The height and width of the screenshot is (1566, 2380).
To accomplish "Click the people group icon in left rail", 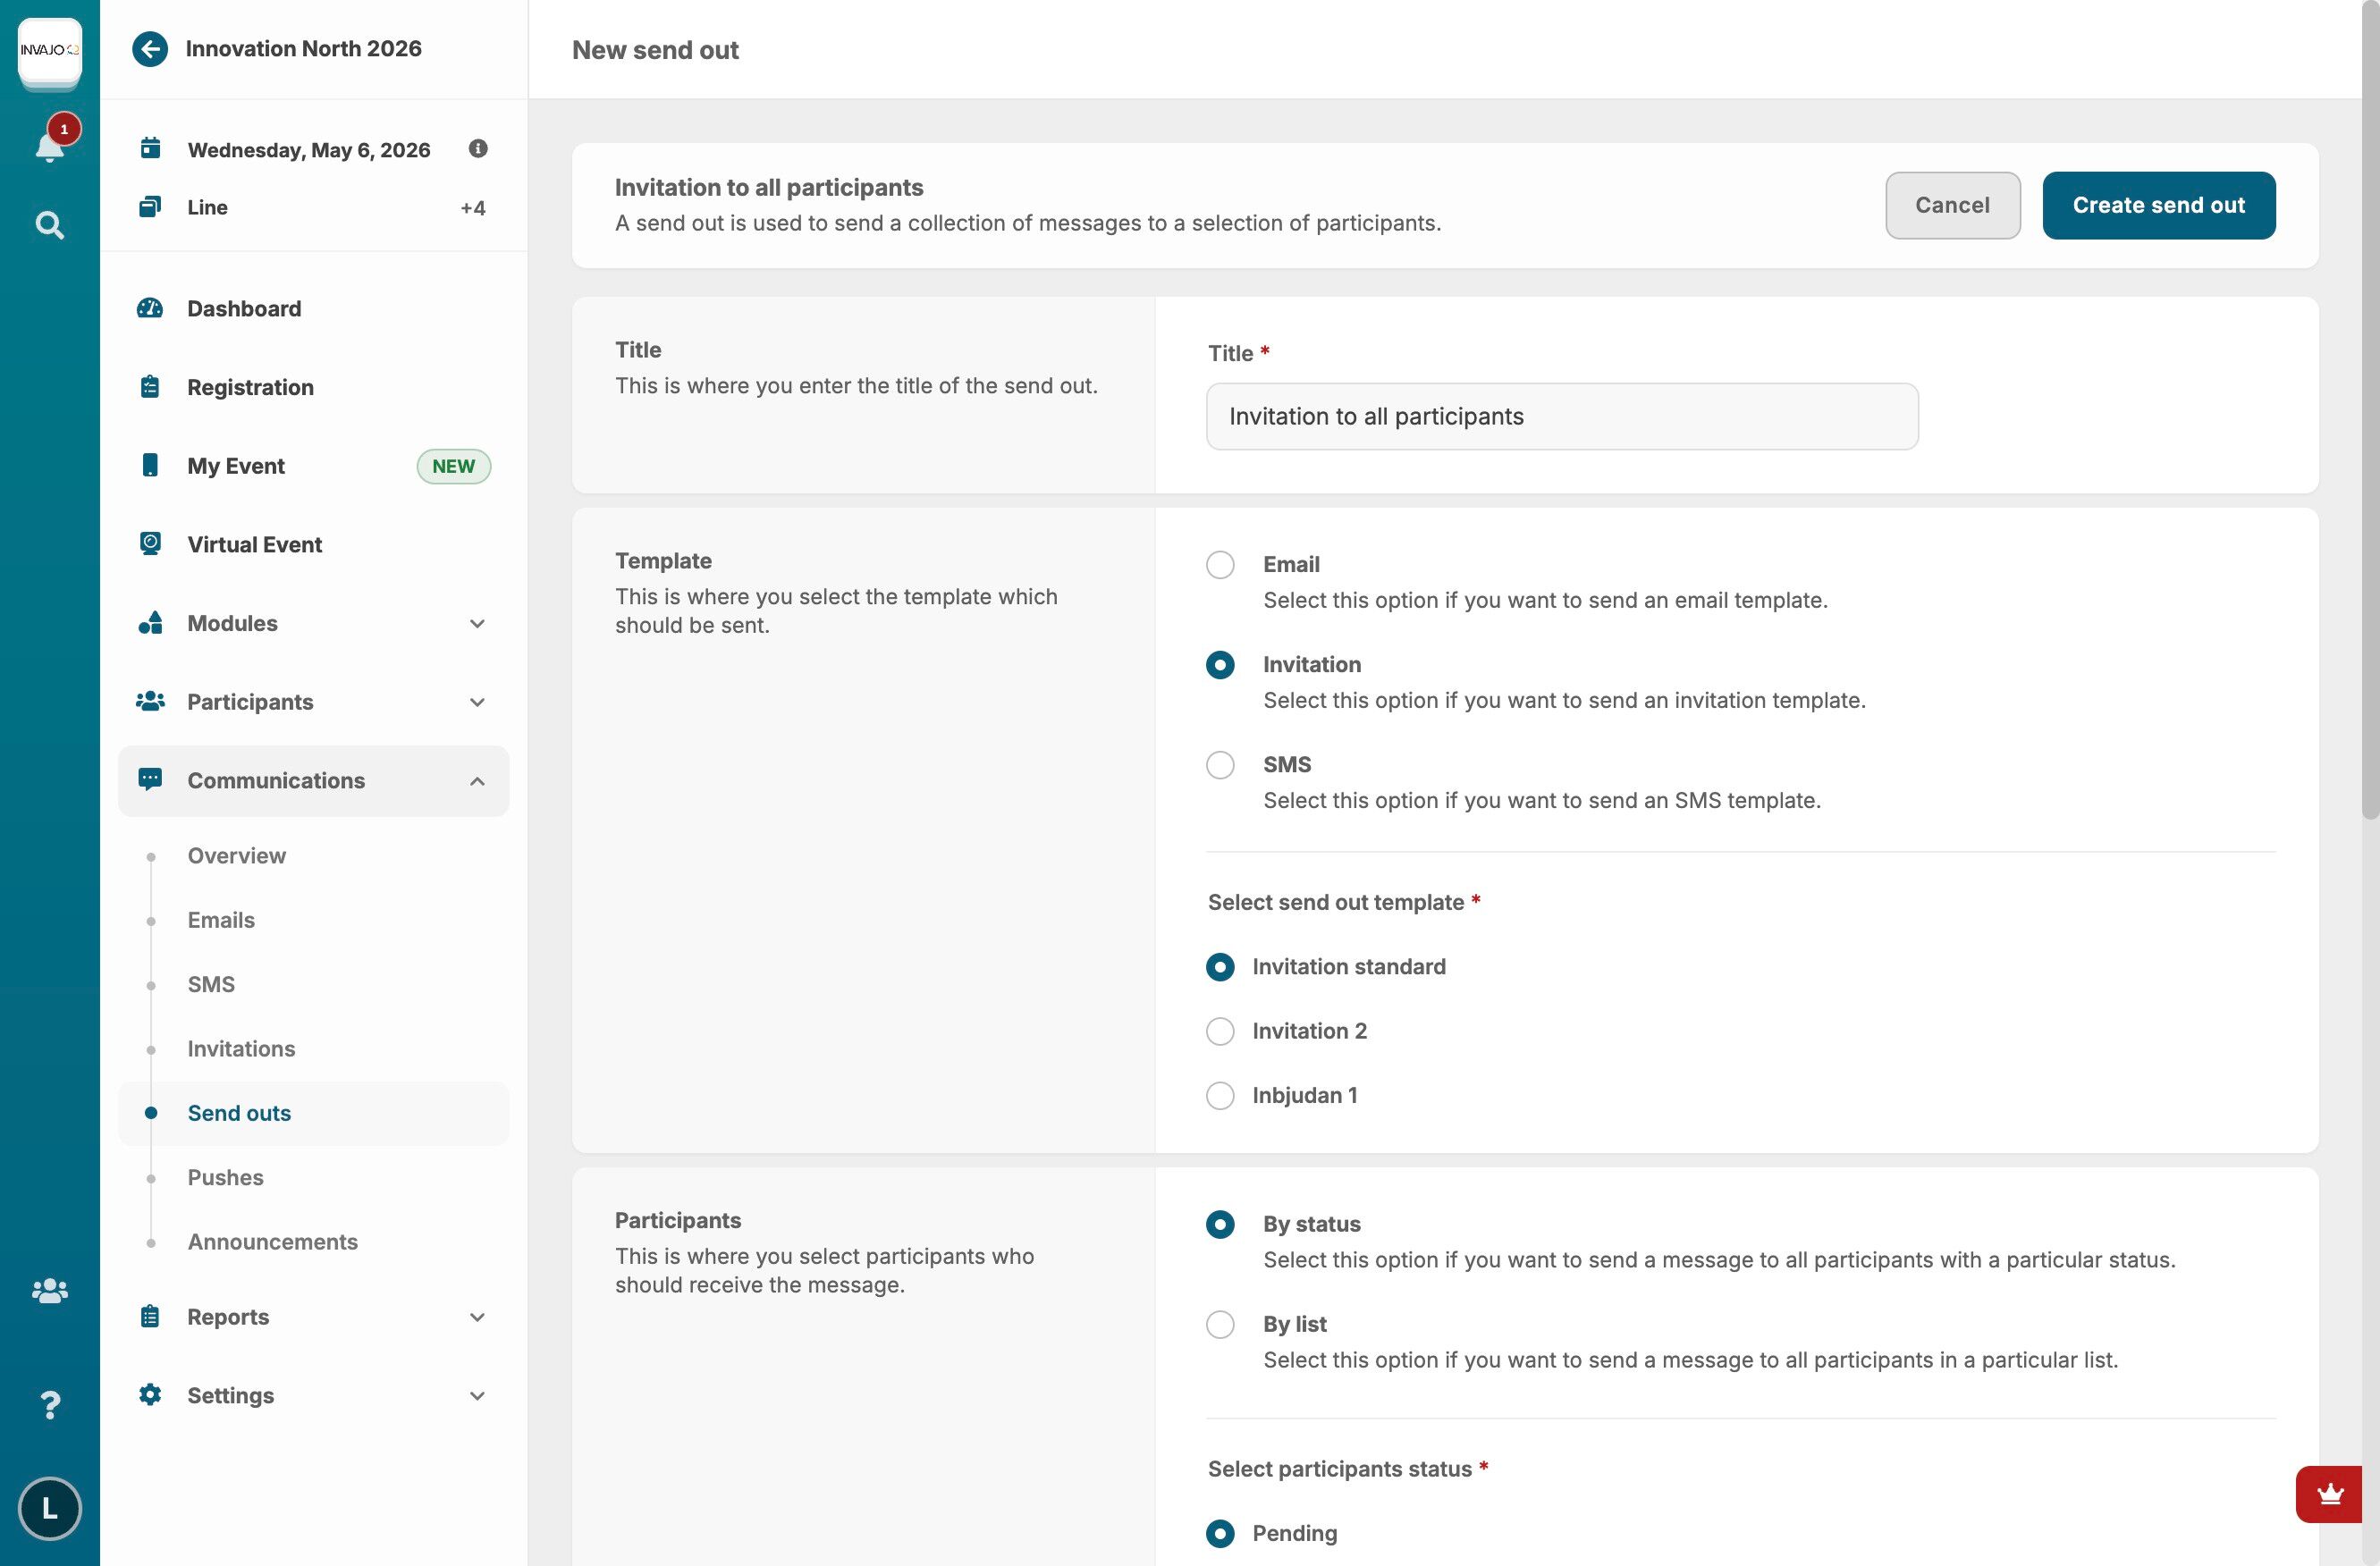I will (x=49, y=1291).
